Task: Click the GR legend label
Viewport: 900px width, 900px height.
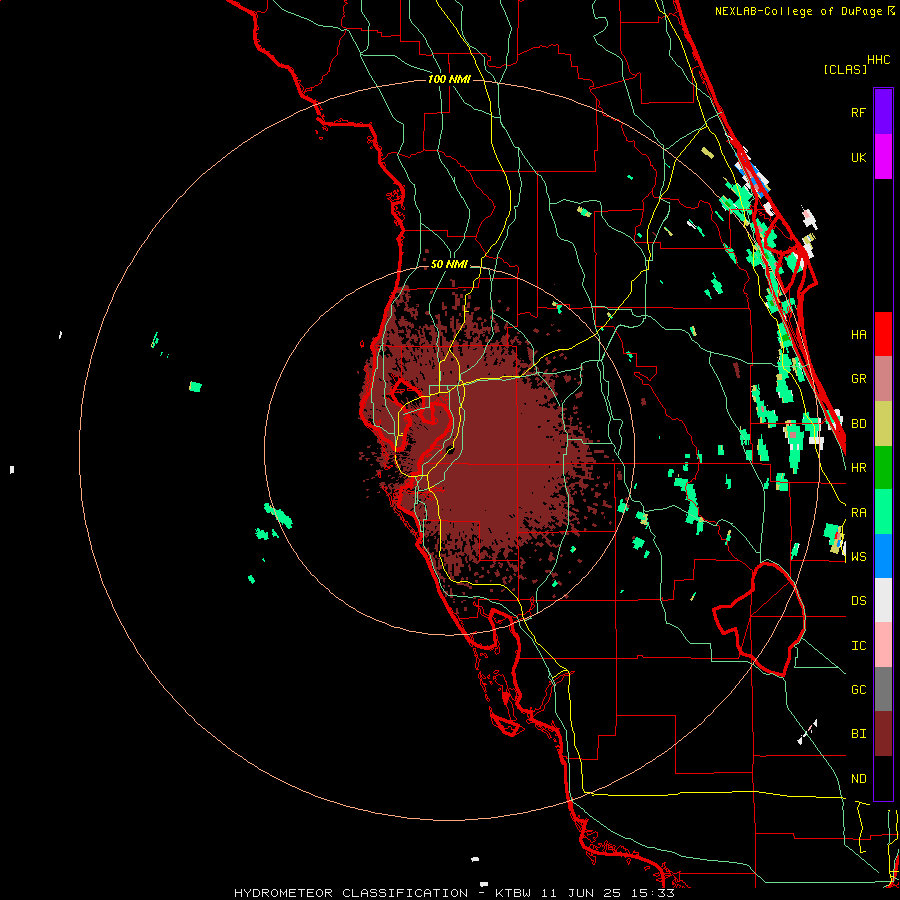Action: [858, 379]
